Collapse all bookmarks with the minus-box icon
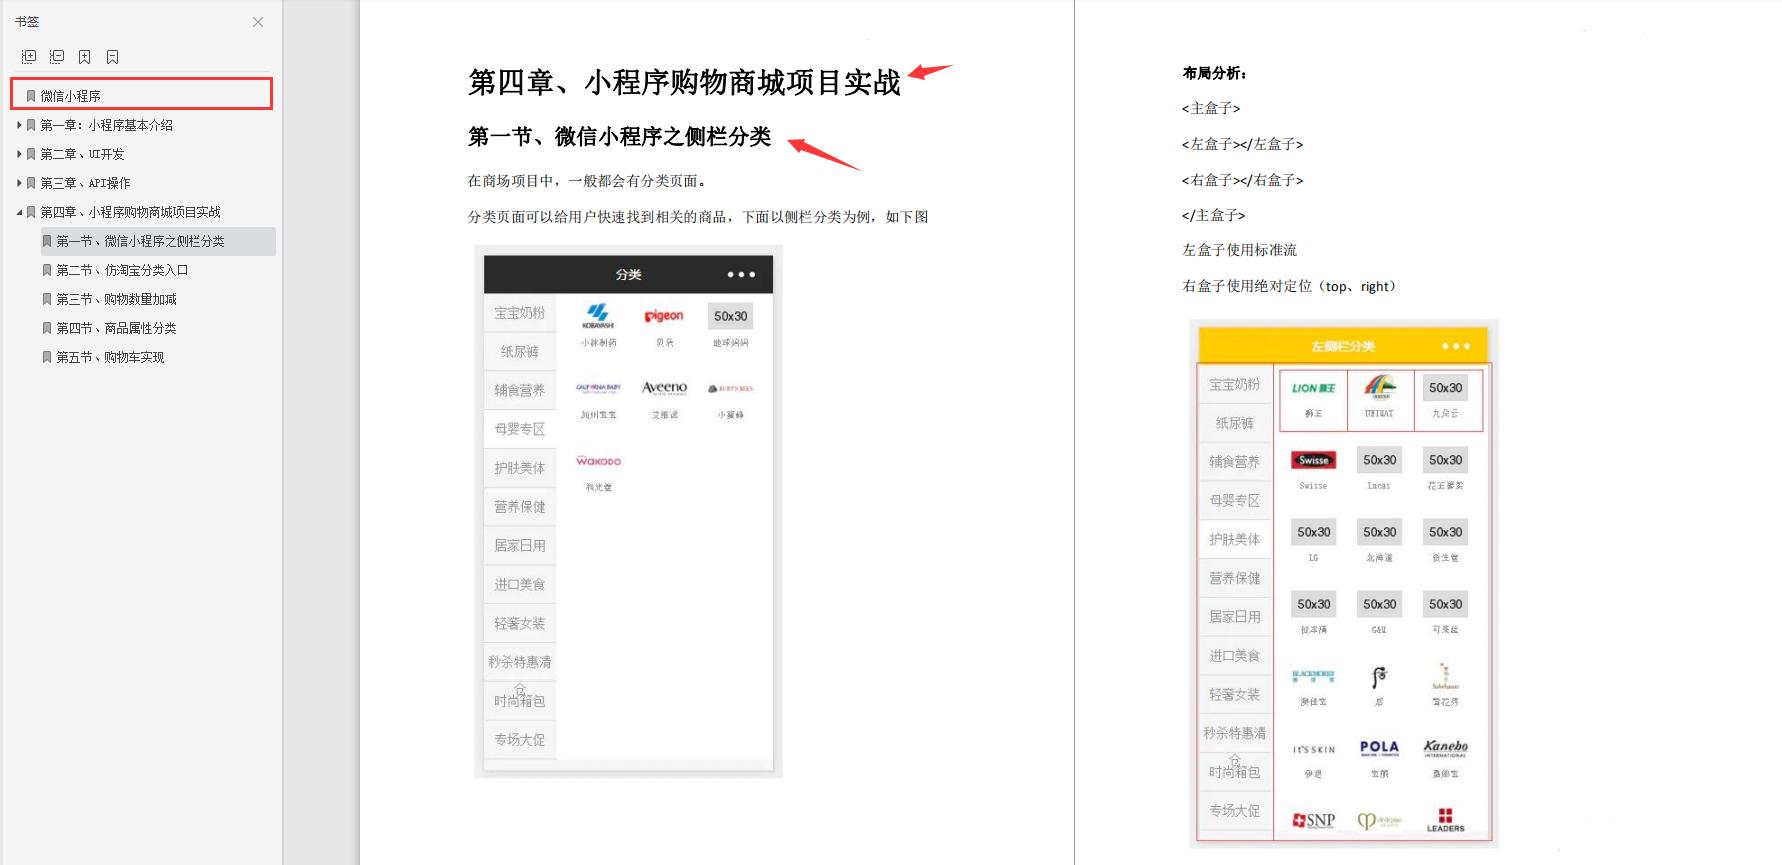 coord(57,57)
